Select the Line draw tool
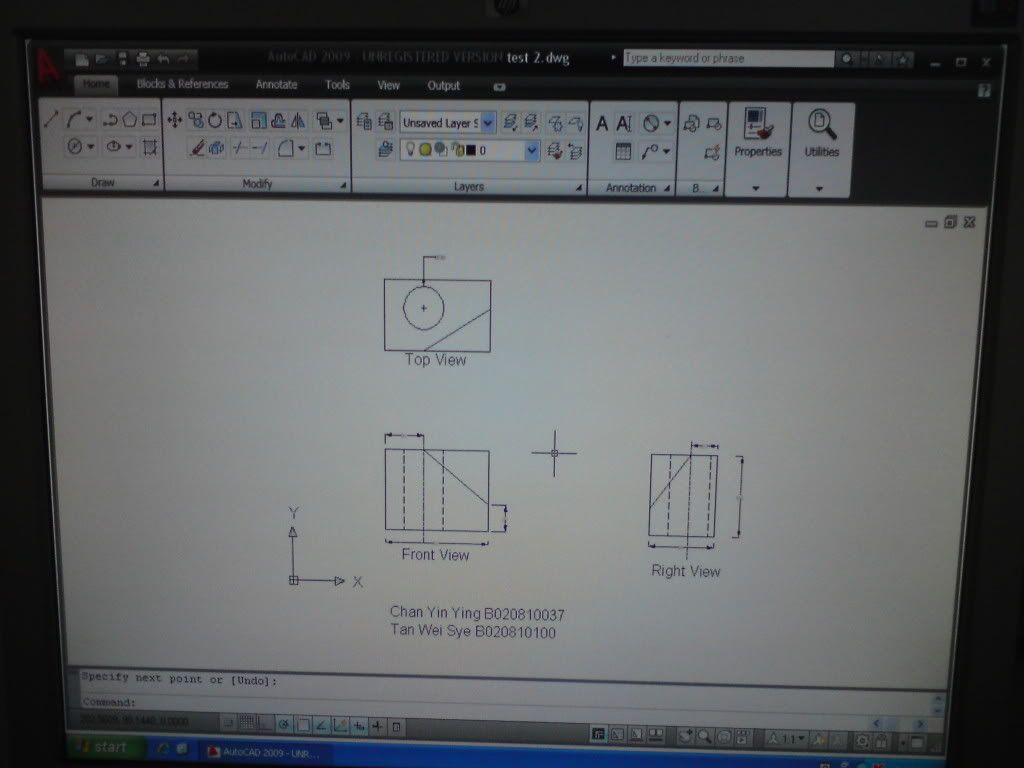 click(x=51, y=119)
